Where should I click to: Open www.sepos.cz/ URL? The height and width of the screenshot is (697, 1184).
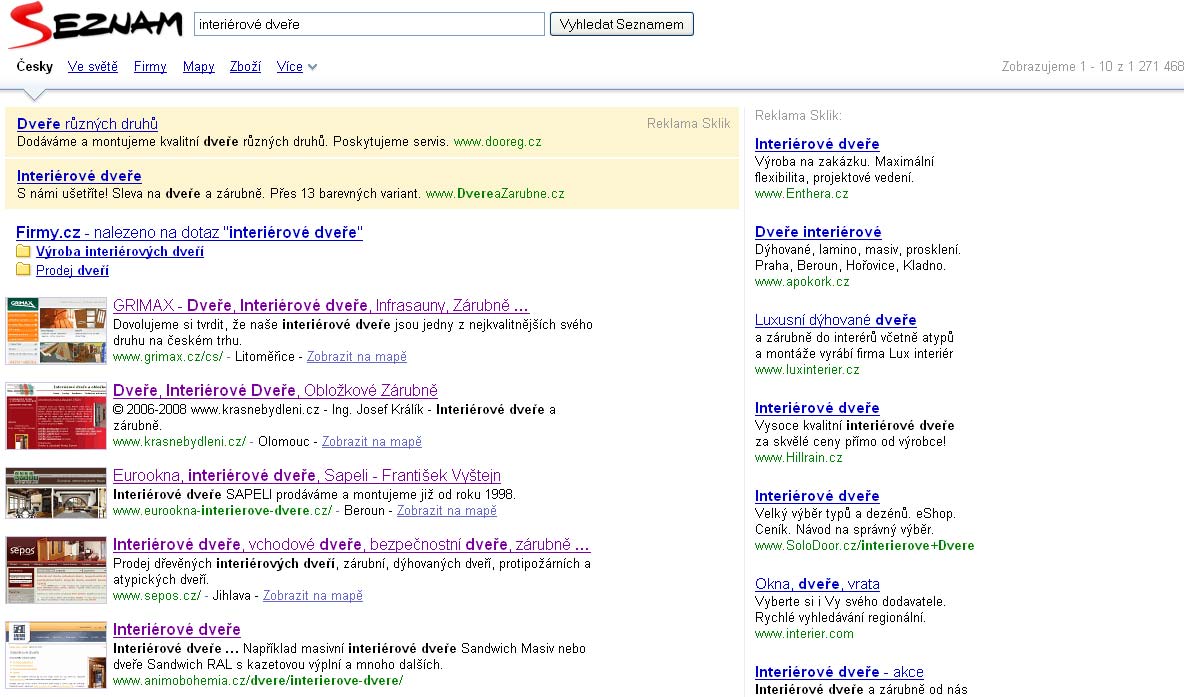click(x=157, y=596)
